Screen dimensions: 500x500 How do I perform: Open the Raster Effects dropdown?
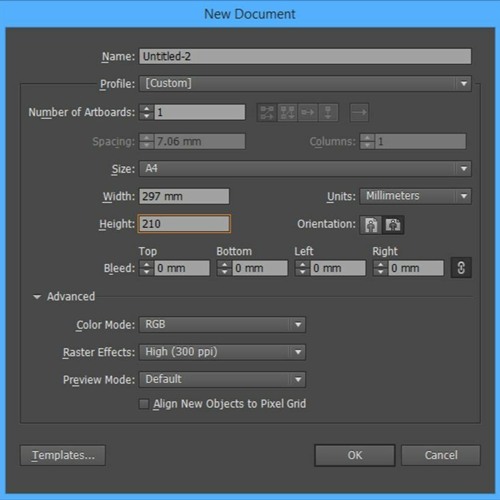pyautogui.click(x=222, y=352)
